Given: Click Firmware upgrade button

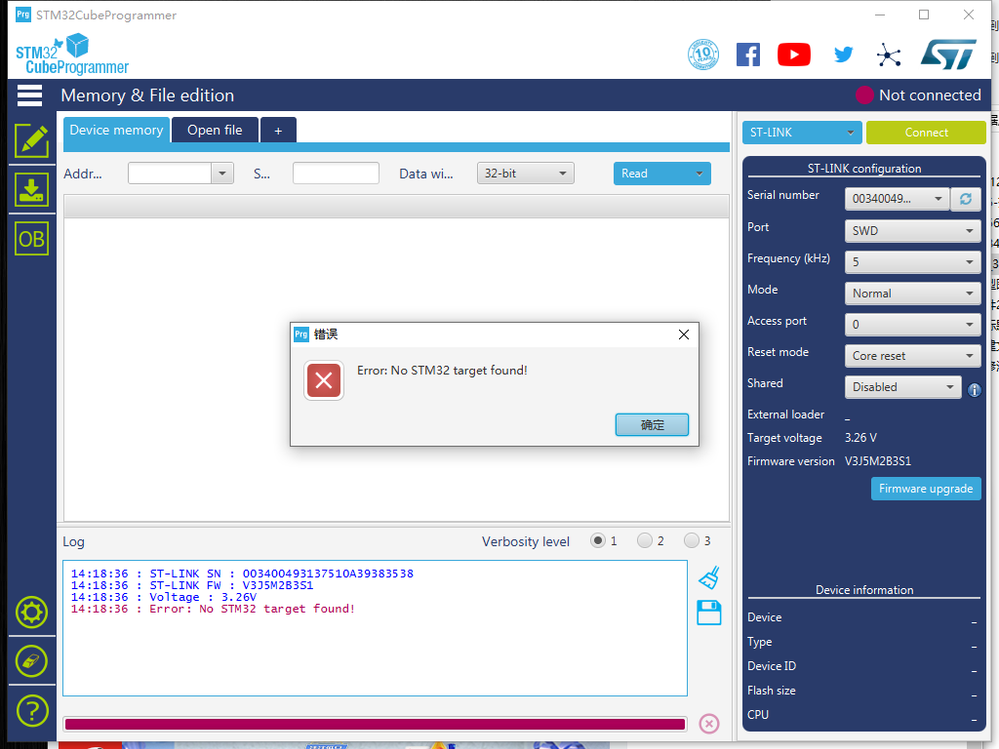Looking at the screenshot, I should pos(926,489).
